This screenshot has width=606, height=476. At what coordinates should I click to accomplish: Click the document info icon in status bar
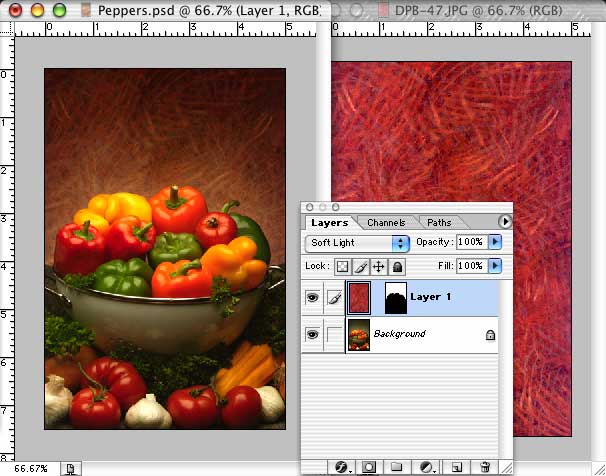point(70,469)
